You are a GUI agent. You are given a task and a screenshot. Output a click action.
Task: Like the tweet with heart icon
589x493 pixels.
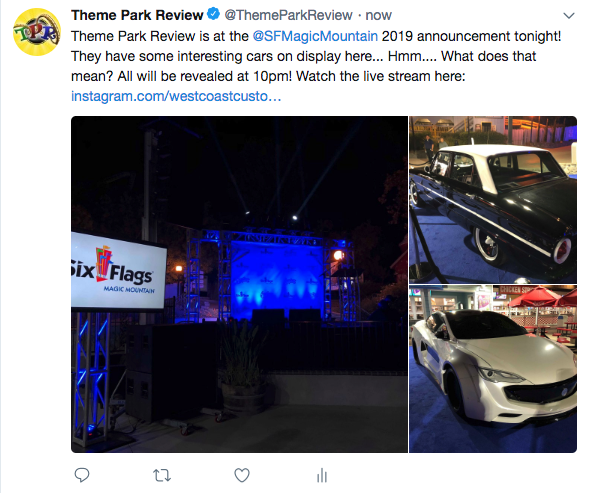tap(242, 475)
